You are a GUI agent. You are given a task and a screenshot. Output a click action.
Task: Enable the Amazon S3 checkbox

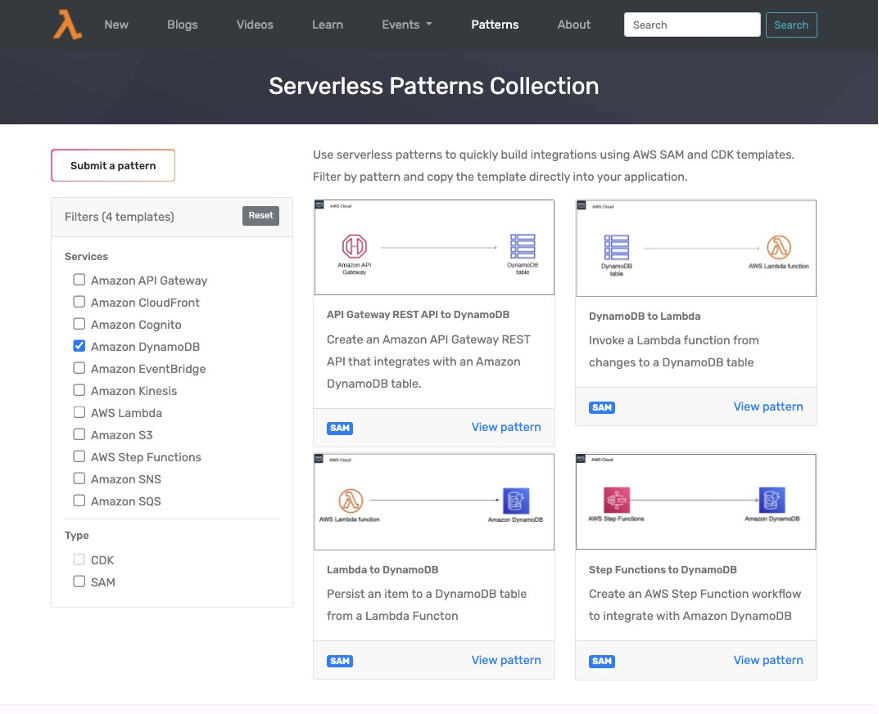point(79,434)
